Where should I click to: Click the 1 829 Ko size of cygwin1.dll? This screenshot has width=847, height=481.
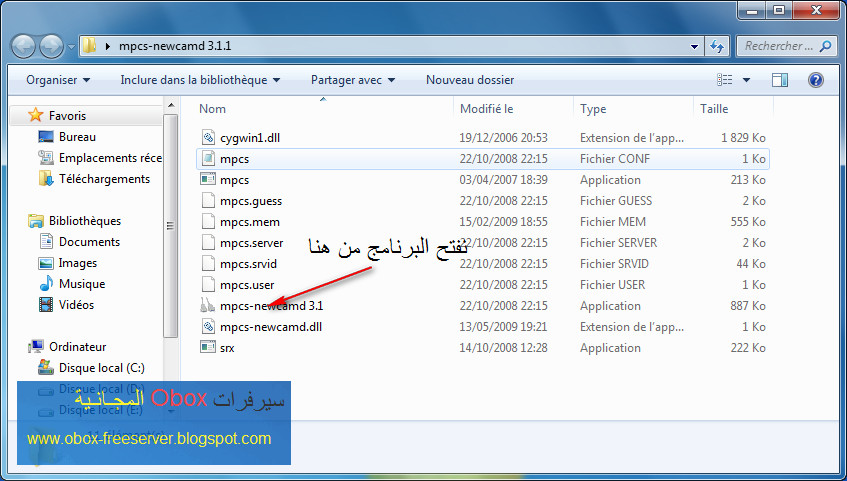(743, 138)
